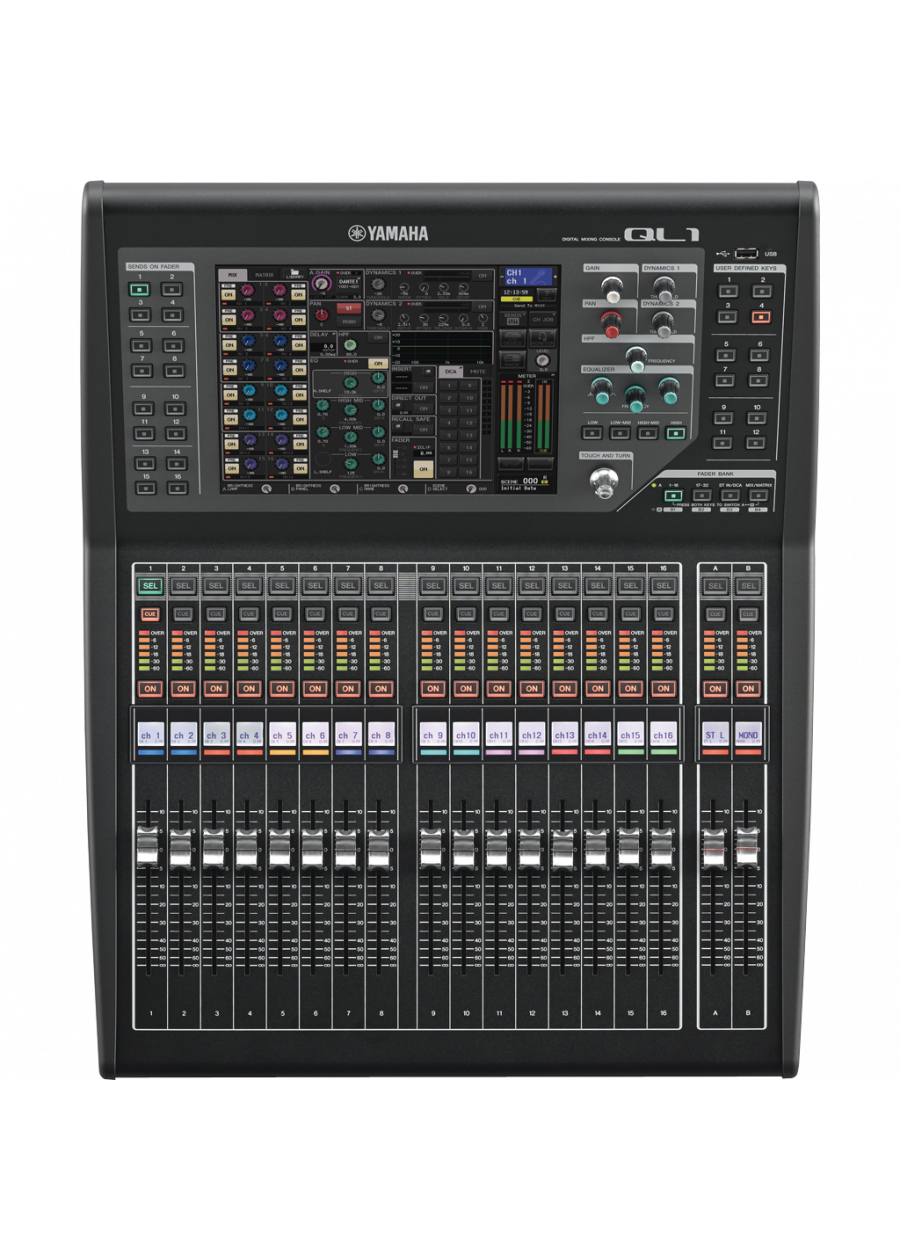Mute channel 12 via its ON key
Screen dimensions: 900x1260
click(531, 688)
